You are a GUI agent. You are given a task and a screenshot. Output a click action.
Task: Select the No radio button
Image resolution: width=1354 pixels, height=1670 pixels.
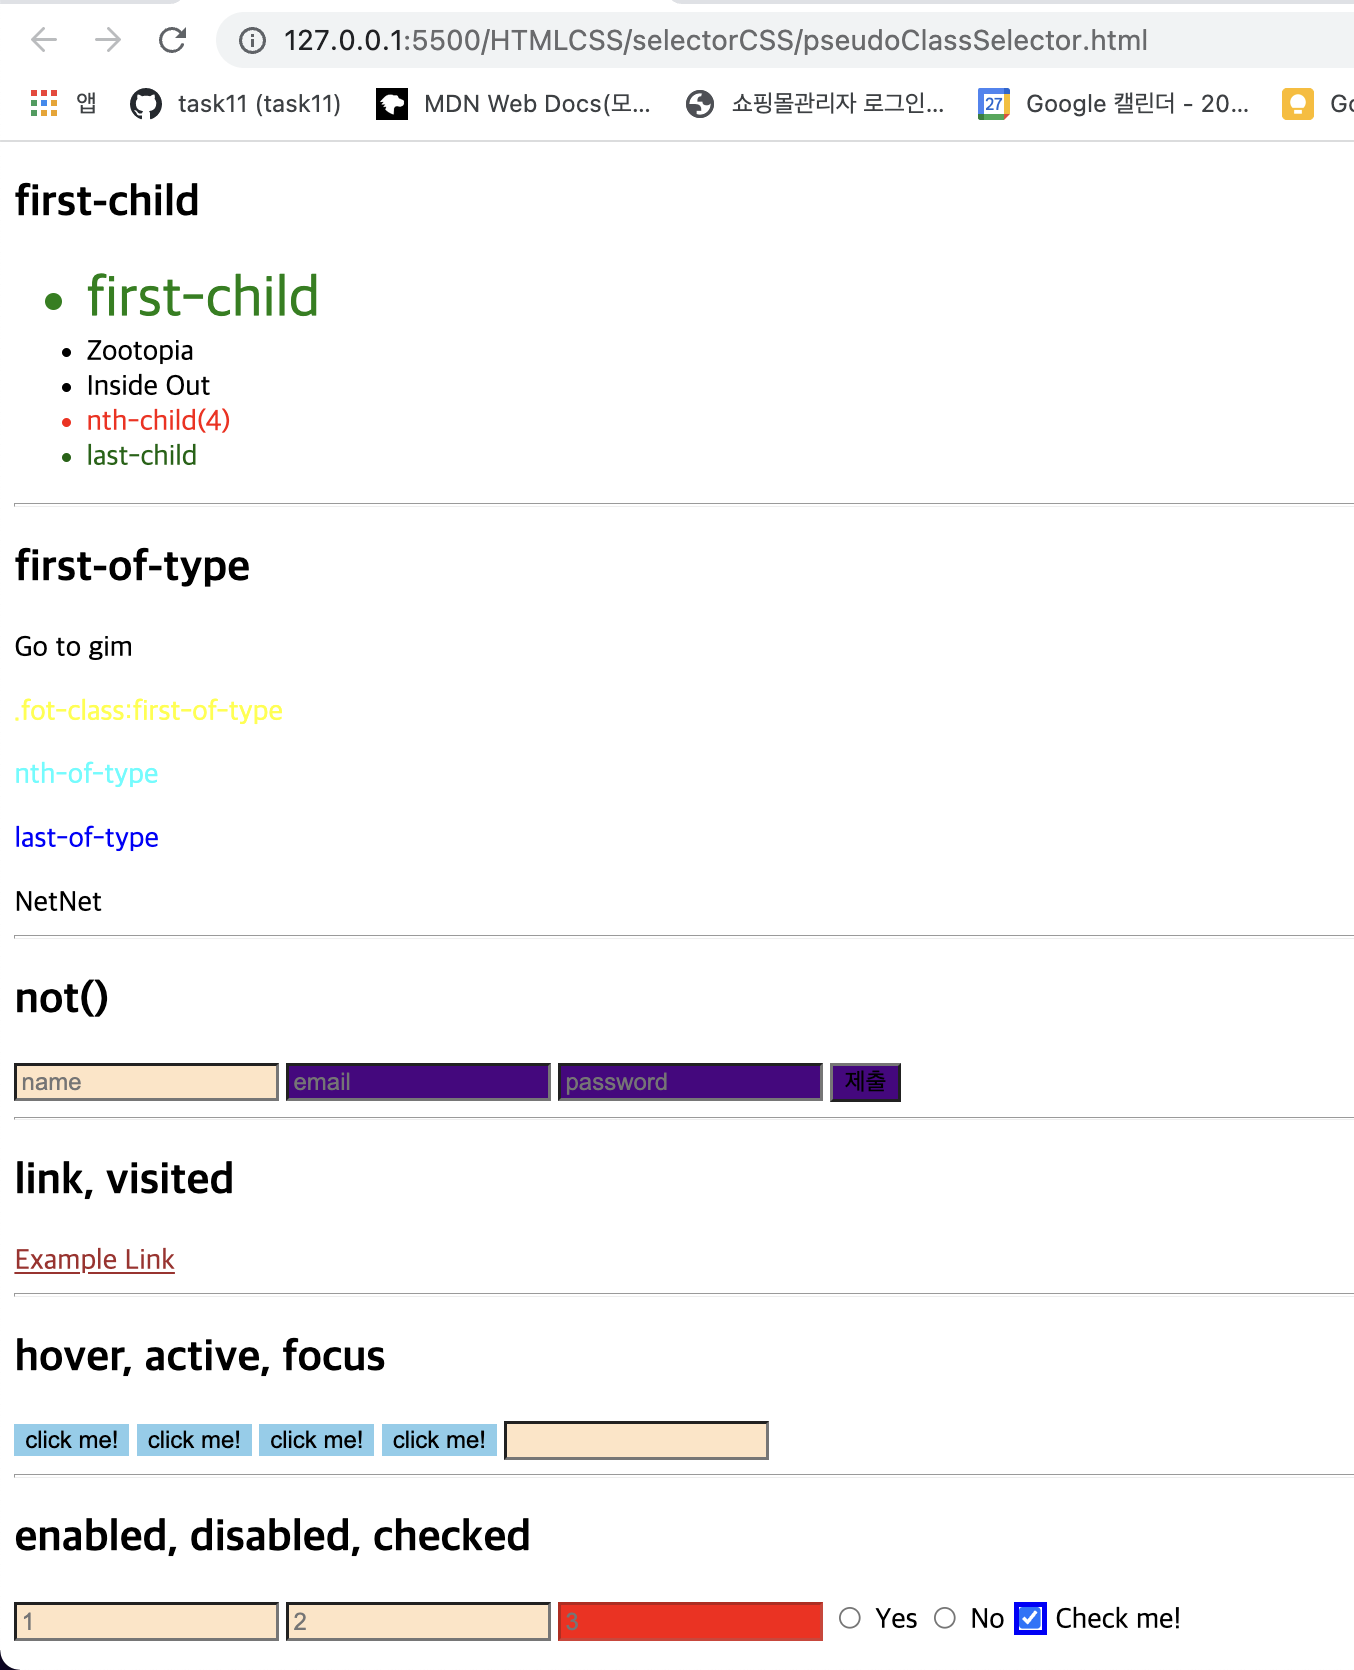(x=945, y=1618)
